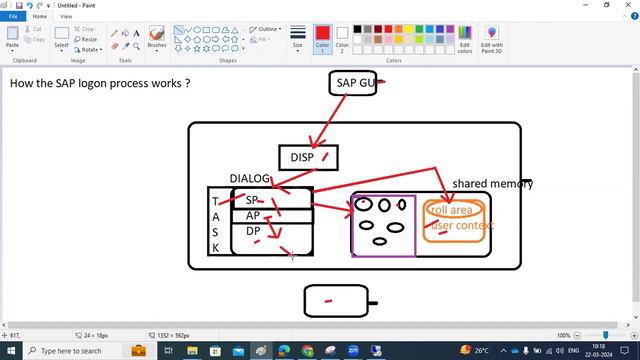640x360 pixels.
Task: Select the Color picker eyedropper tool
Action: pyautogui.click(x=126, y=47)
